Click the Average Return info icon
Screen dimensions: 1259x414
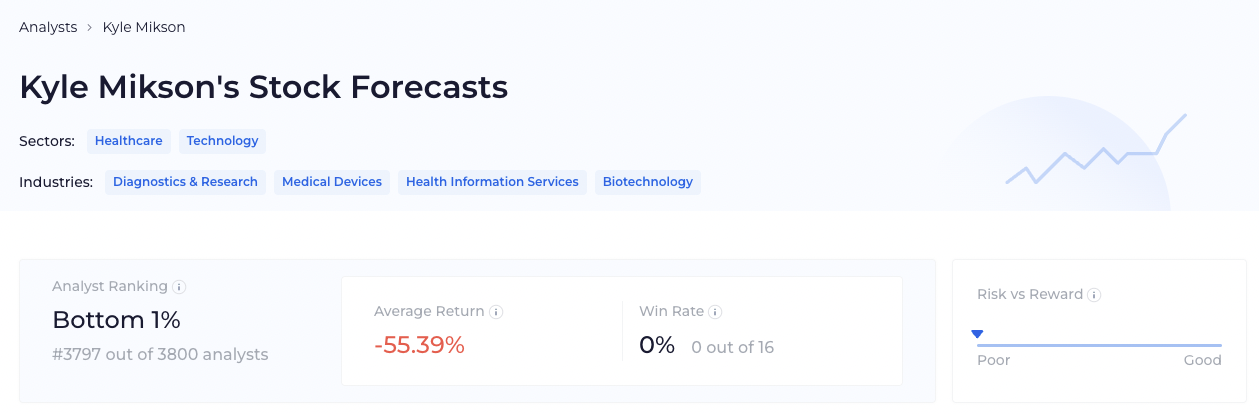pyautogui.click(x=497, y=312)
